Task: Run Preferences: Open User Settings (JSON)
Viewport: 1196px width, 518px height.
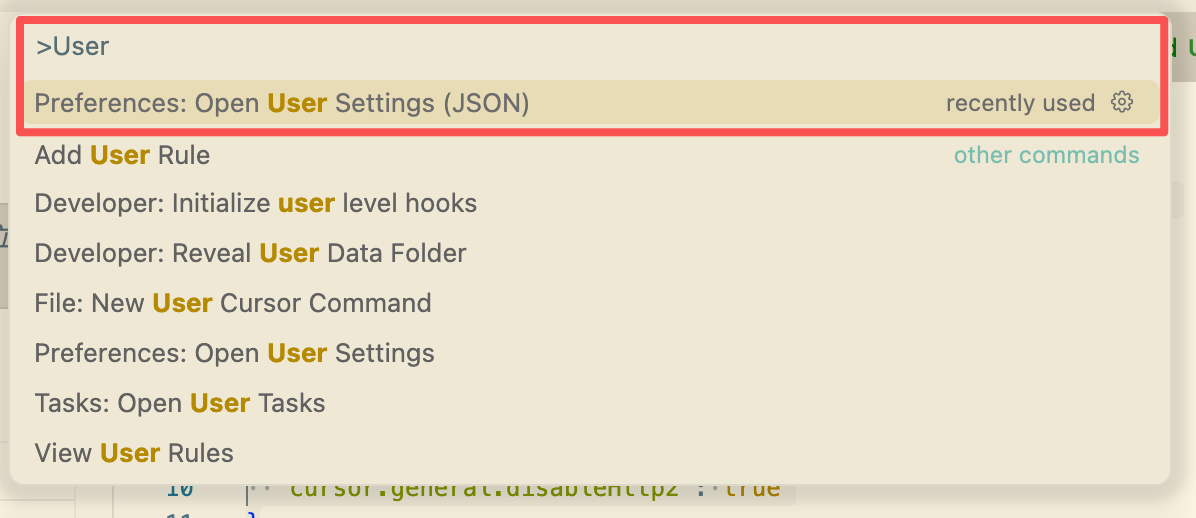Action: tap(282, 103)
